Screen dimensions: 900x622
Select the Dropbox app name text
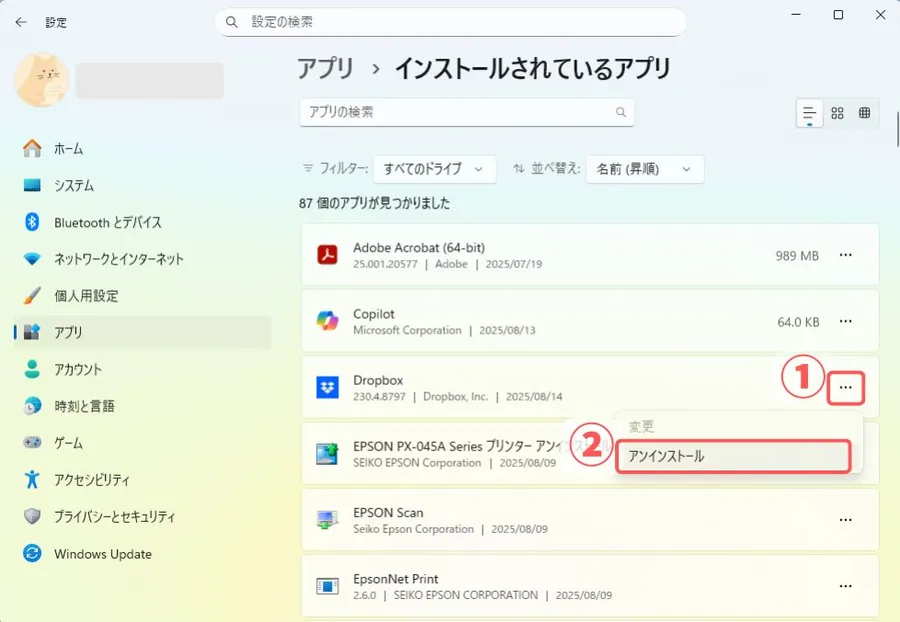click(378, 380)
